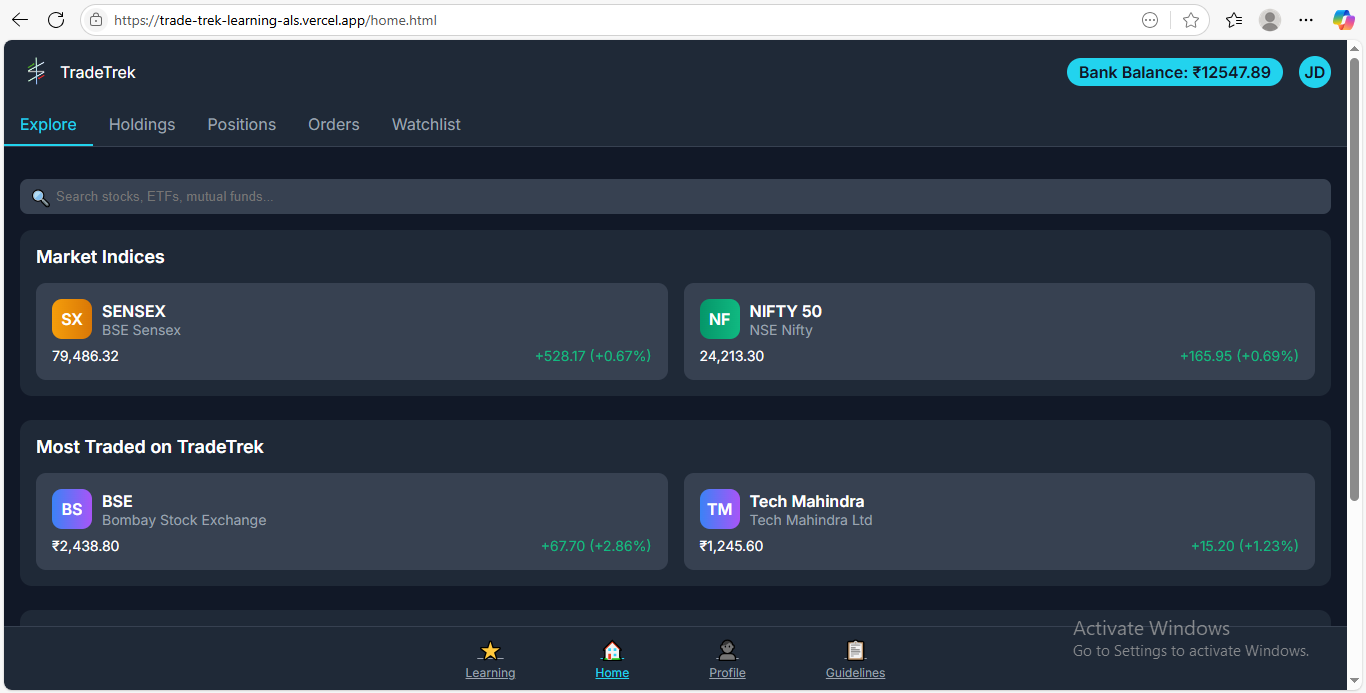The height and width of the screenshot is (693, 1366).
Task: Switch to the Holdings tab
Action: tap(142, 124)
